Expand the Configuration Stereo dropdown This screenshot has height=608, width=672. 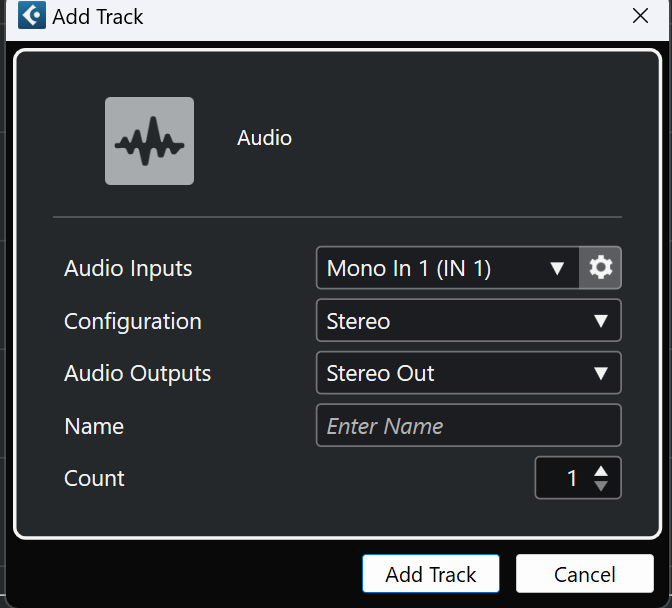pyautogui.click(x=468, y=321)
